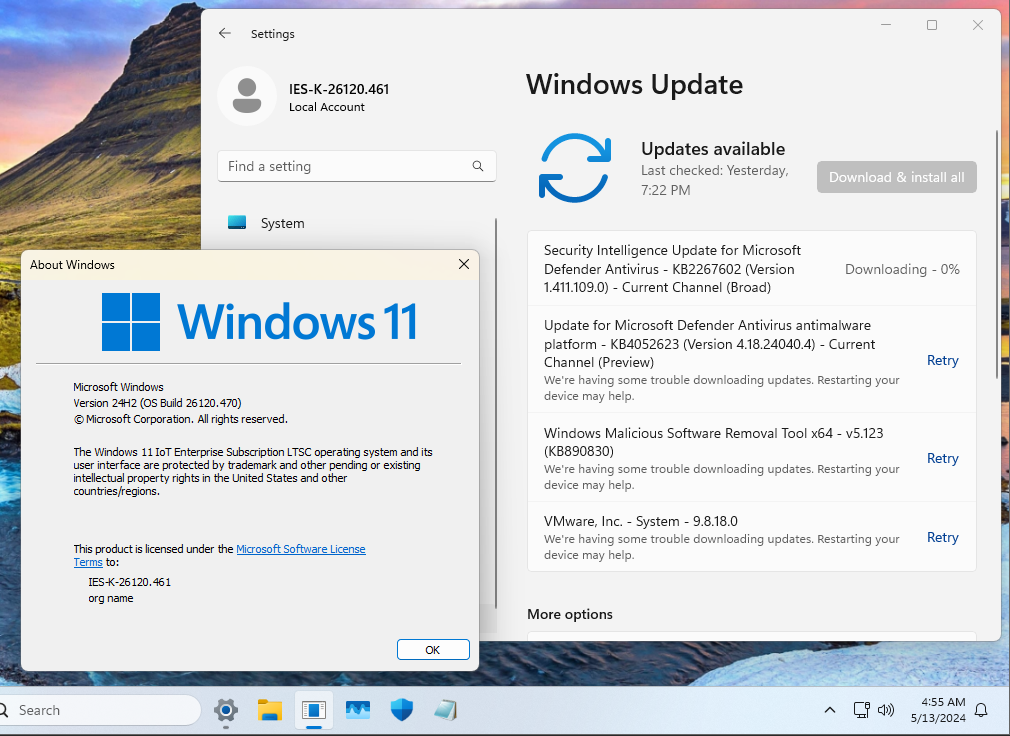Screen dimensions: 1010x736
Task: Click the Settings sidebar scrollbar
Action: [x=495, y=413]
